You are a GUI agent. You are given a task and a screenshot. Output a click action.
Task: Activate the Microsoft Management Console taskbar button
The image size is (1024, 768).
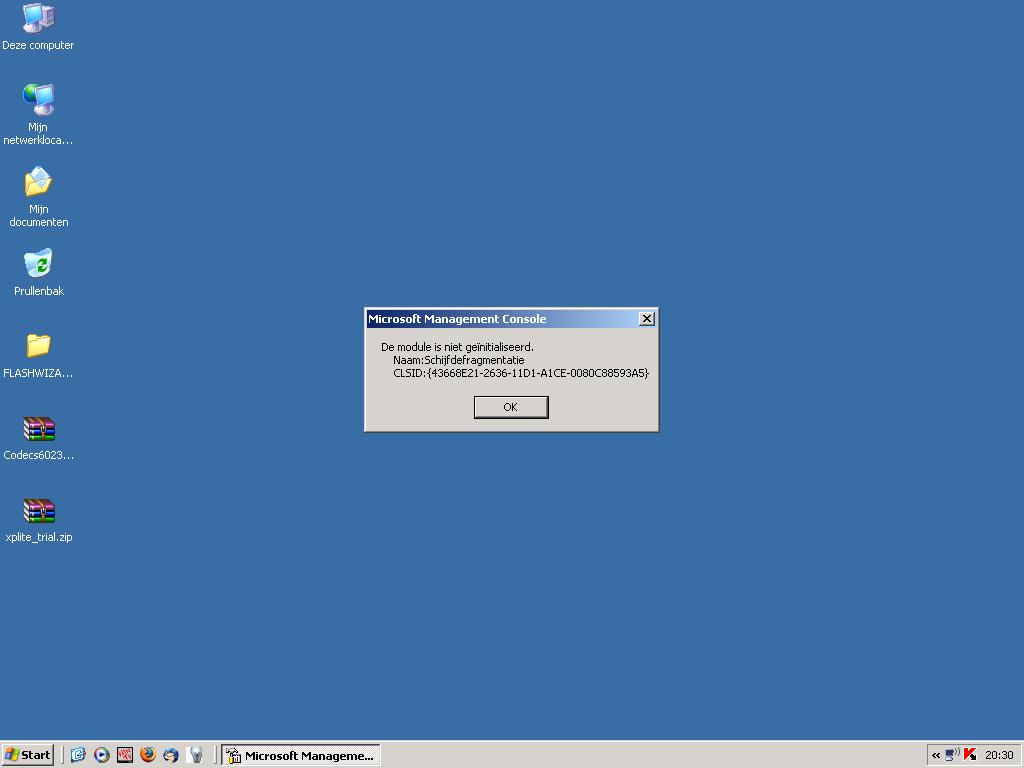pos(301,756)
